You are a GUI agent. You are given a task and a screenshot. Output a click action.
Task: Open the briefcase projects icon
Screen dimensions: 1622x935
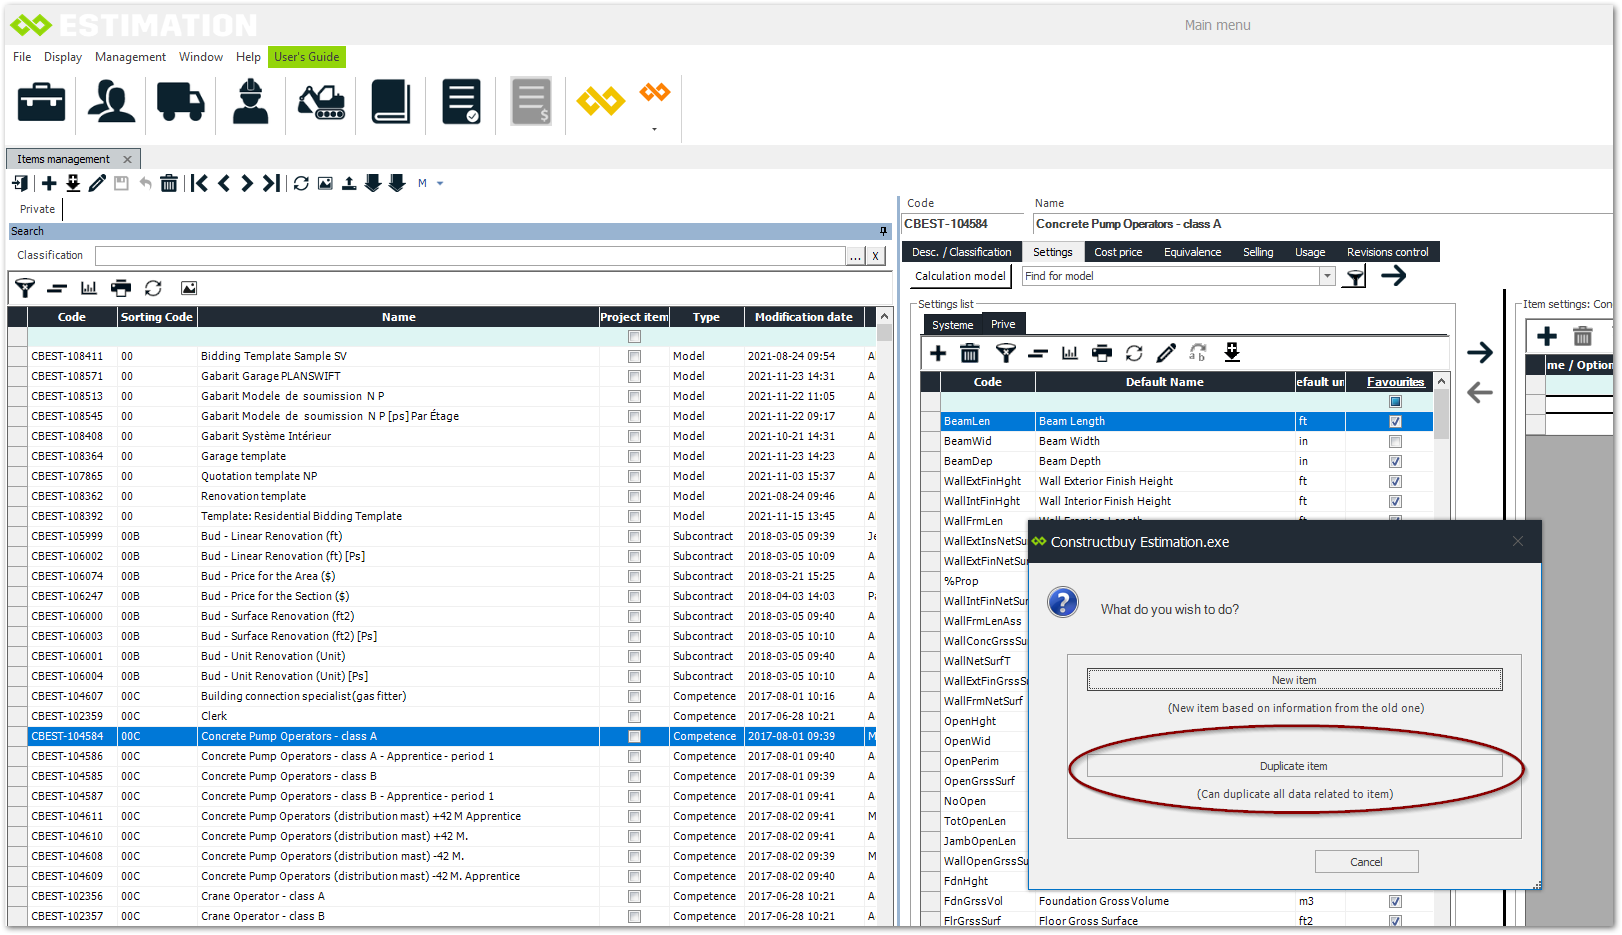pyautogui.click(x=41, y=102)
